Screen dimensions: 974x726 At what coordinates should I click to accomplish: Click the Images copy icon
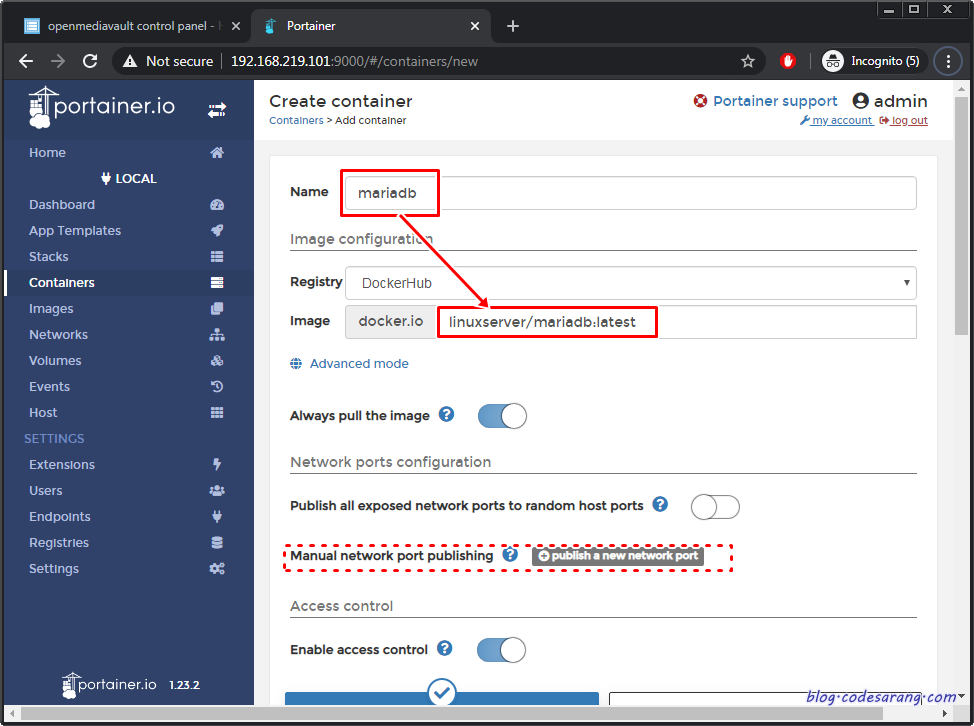(x=217, y=309)
